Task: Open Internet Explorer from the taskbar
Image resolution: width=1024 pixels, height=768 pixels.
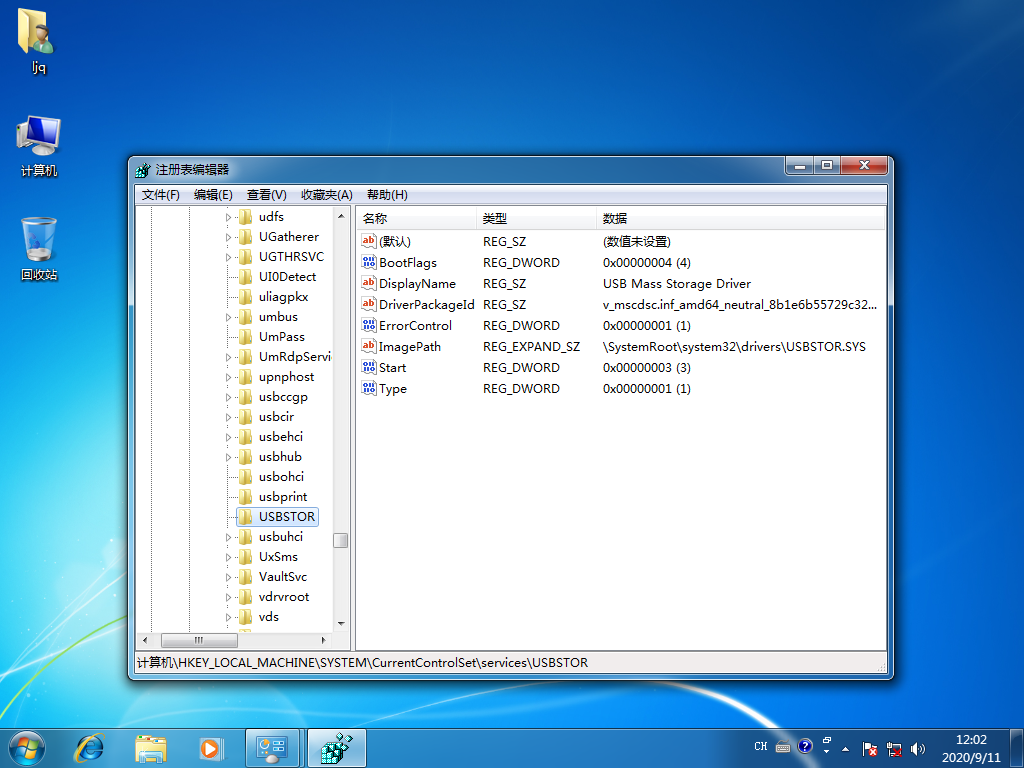Action: pyautogui.click(x=89, y=747)
